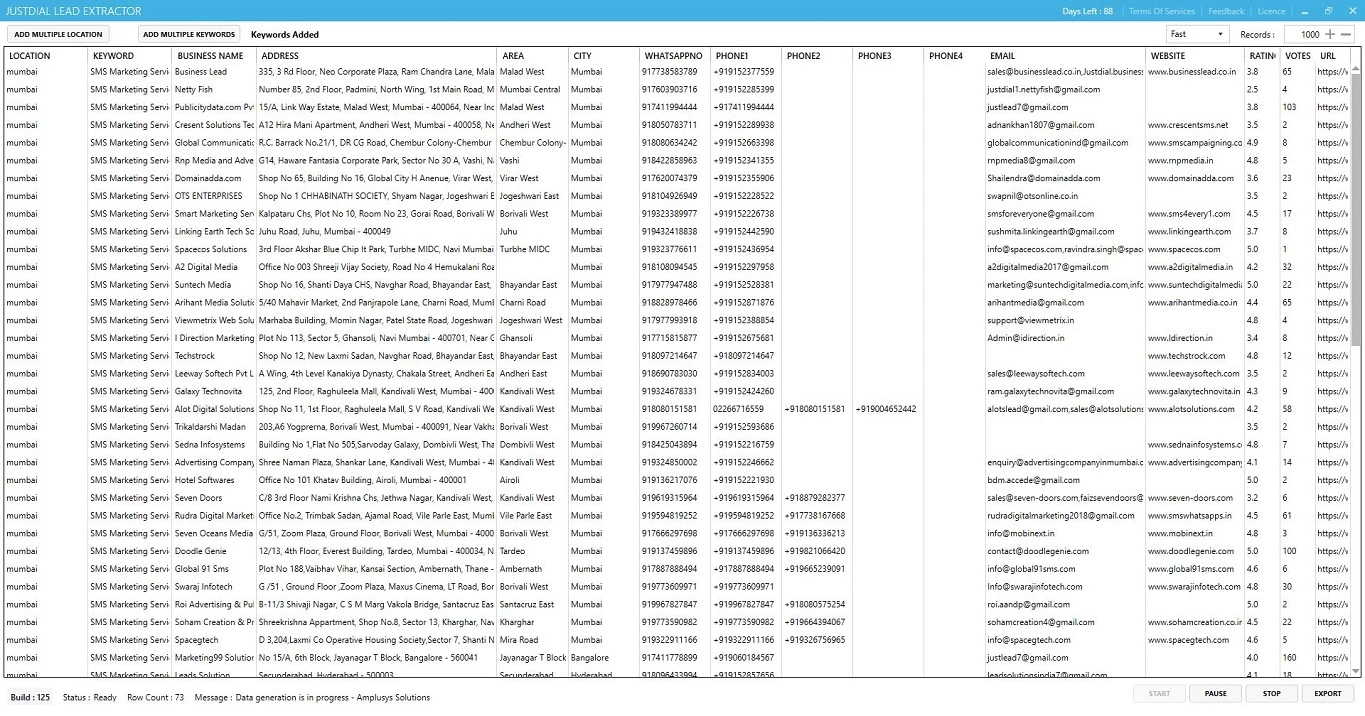Click the website www.crescentsms.net cell

click(x=1188, y=125)
